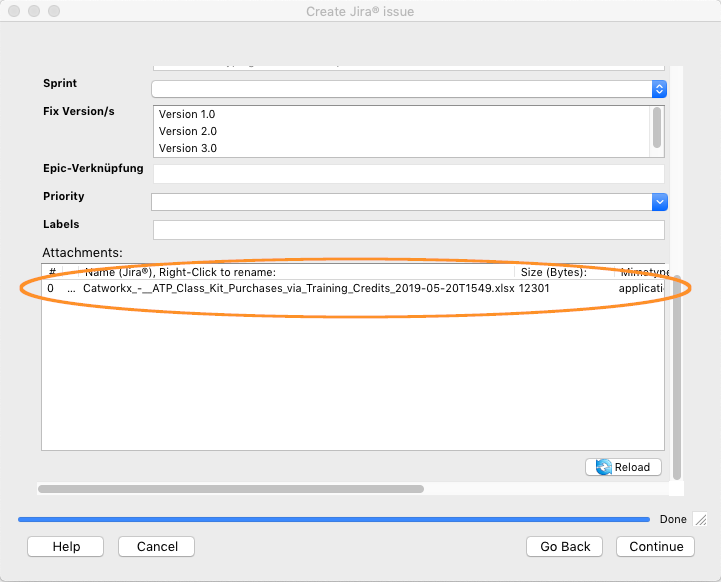Image resolution: width=721 pixels, height=582 pixels.
Task: Select Version 1.0 in Fix Version/s
Action: pos(187,114)
